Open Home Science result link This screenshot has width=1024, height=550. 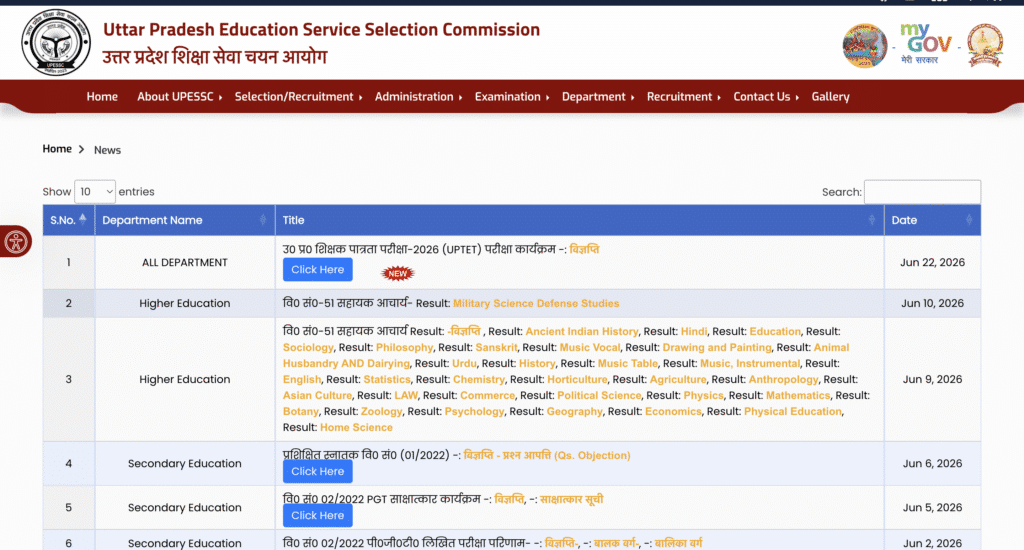tap(357, 427)
